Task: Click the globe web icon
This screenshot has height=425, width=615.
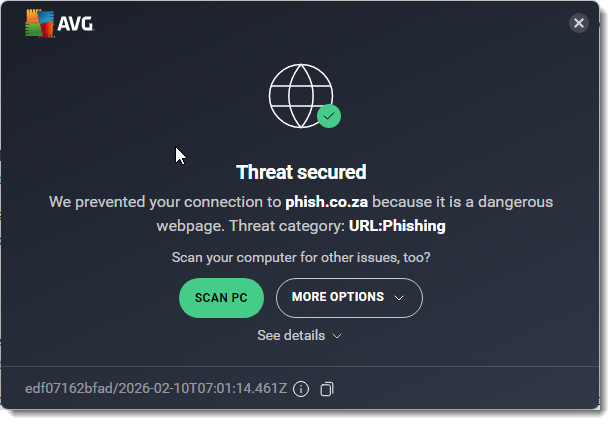Action: [297, 95]
